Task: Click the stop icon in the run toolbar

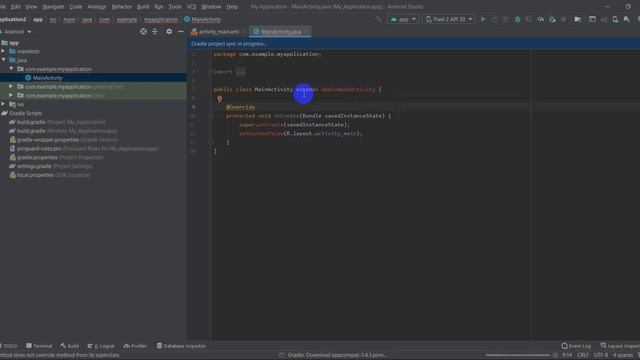Action: 564,19
